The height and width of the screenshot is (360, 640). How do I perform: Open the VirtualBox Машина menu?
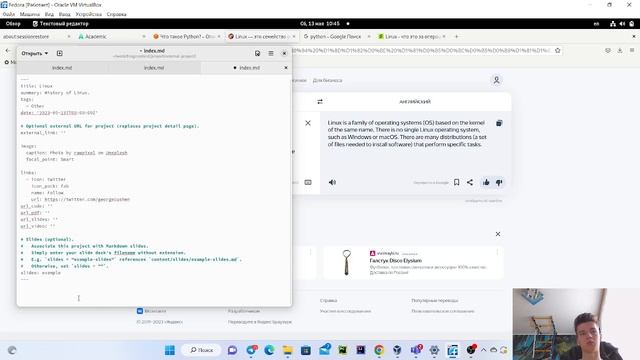click(30, 14)
